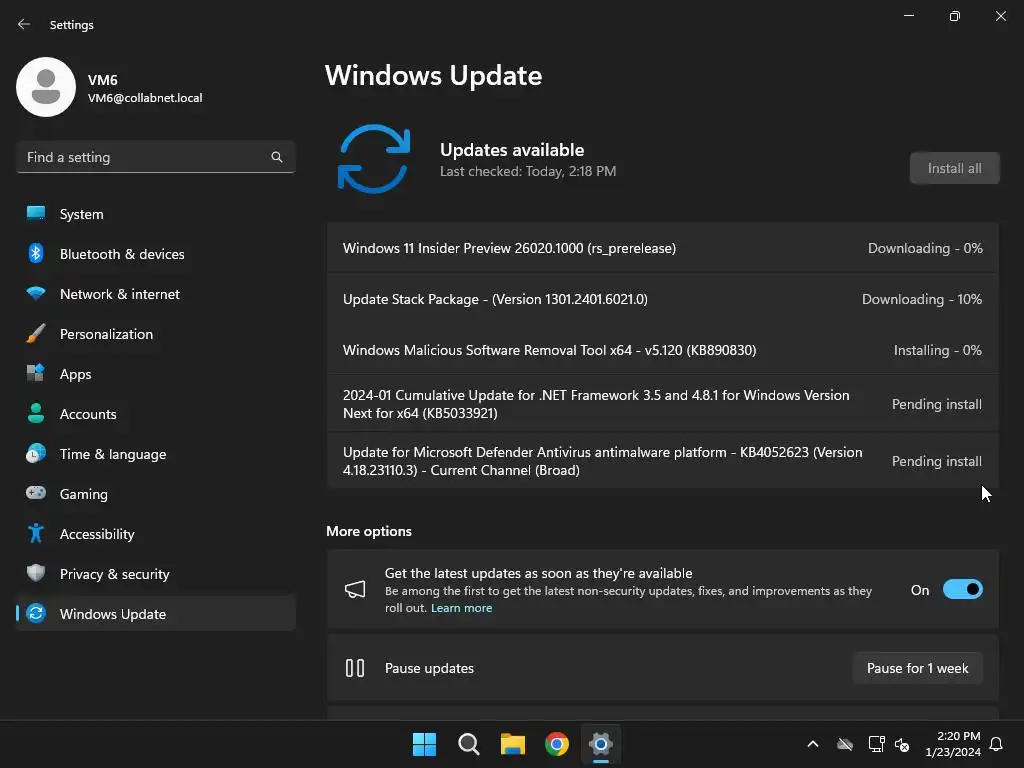
Task: Click the Install all button
Action: click(954, 168)
